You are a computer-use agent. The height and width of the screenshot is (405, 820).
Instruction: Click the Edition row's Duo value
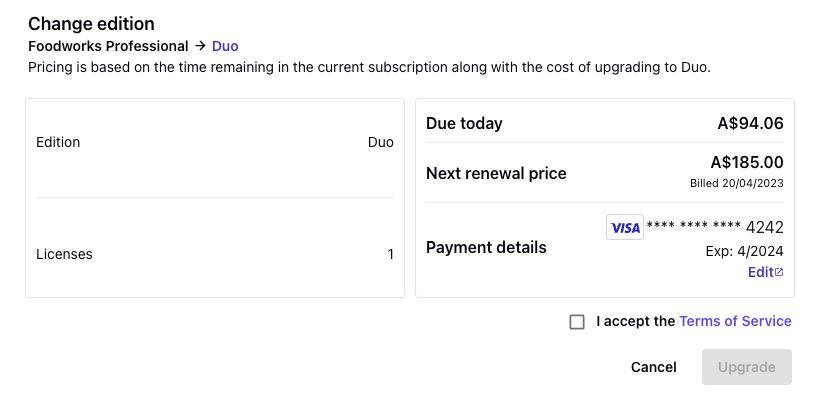click(381, 142)
